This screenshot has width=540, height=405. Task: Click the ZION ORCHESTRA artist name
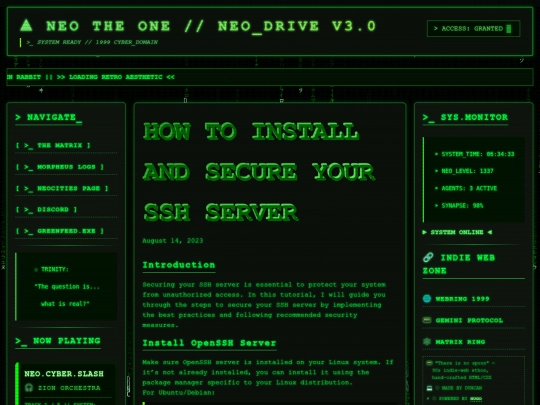tap(69, 388)
